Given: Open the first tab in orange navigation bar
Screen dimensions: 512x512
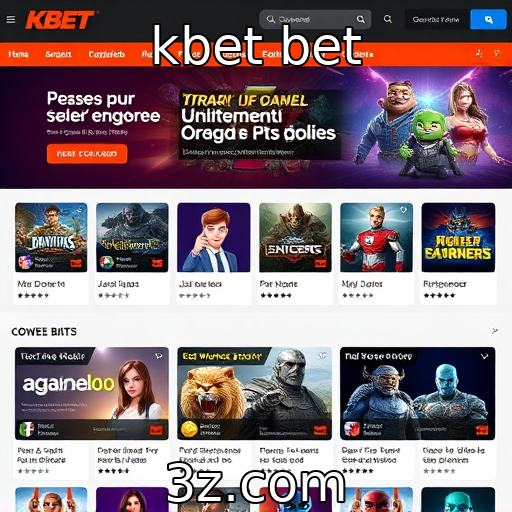Looking at the screenshot, I should coord(18,54).
